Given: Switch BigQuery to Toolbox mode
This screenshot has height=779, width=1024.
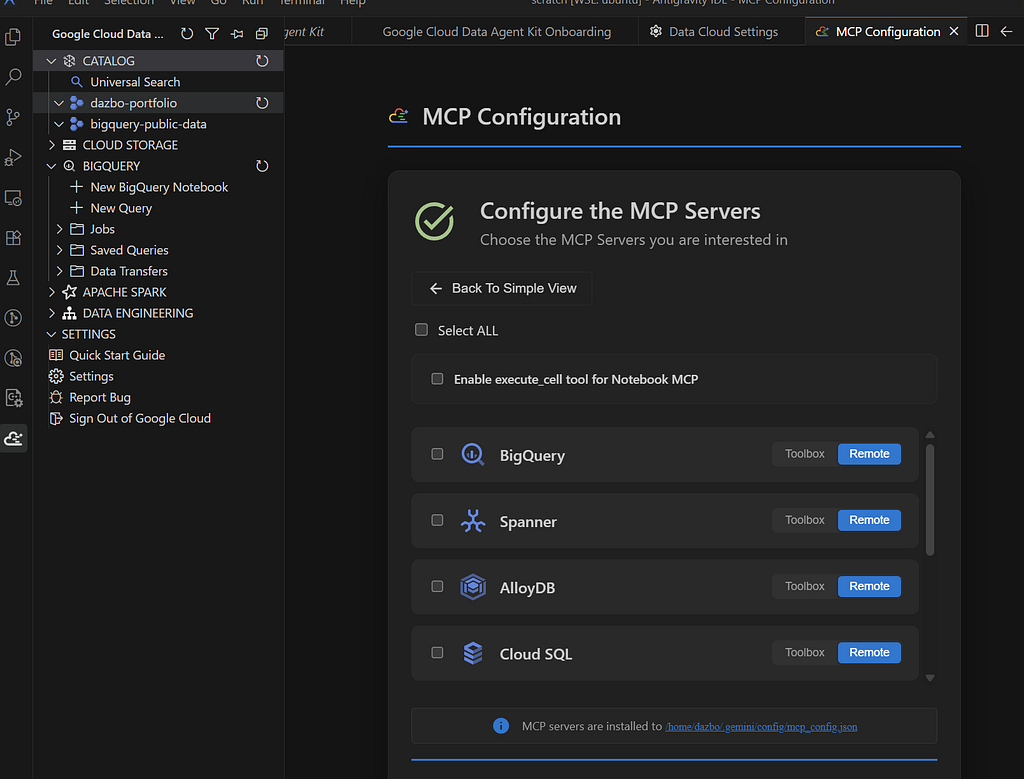Looking at the screenshot, I should click(805, 454).
